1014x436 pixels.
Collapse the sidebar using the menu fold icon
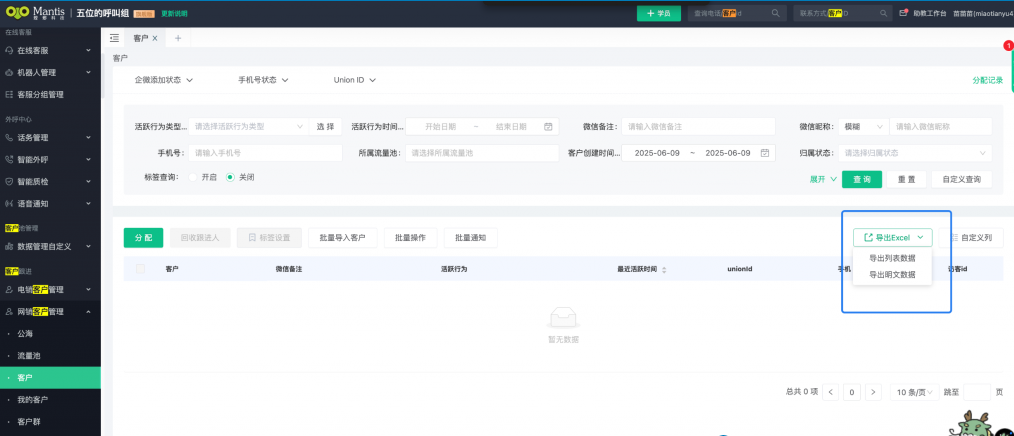click(x=114, y=38)
